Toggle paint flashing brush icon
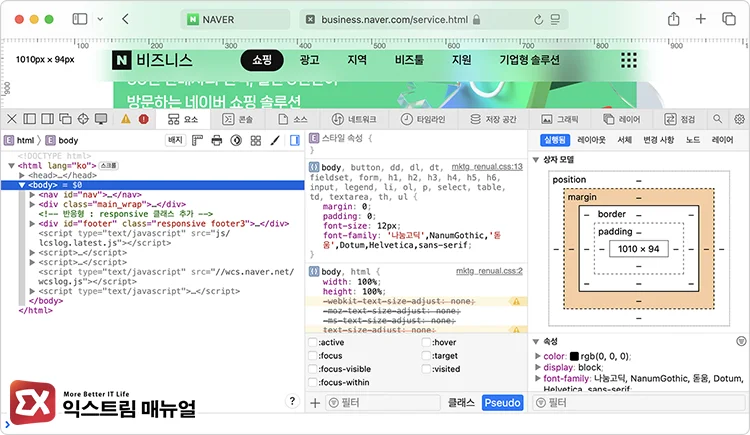Screen dimensions: 750x435 coord(275,140)
